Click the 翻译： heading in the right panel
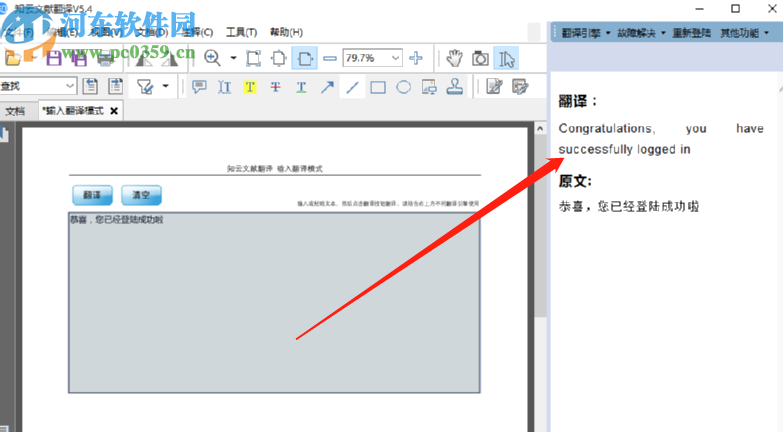783x432 pixels. [x=577, y=101]
